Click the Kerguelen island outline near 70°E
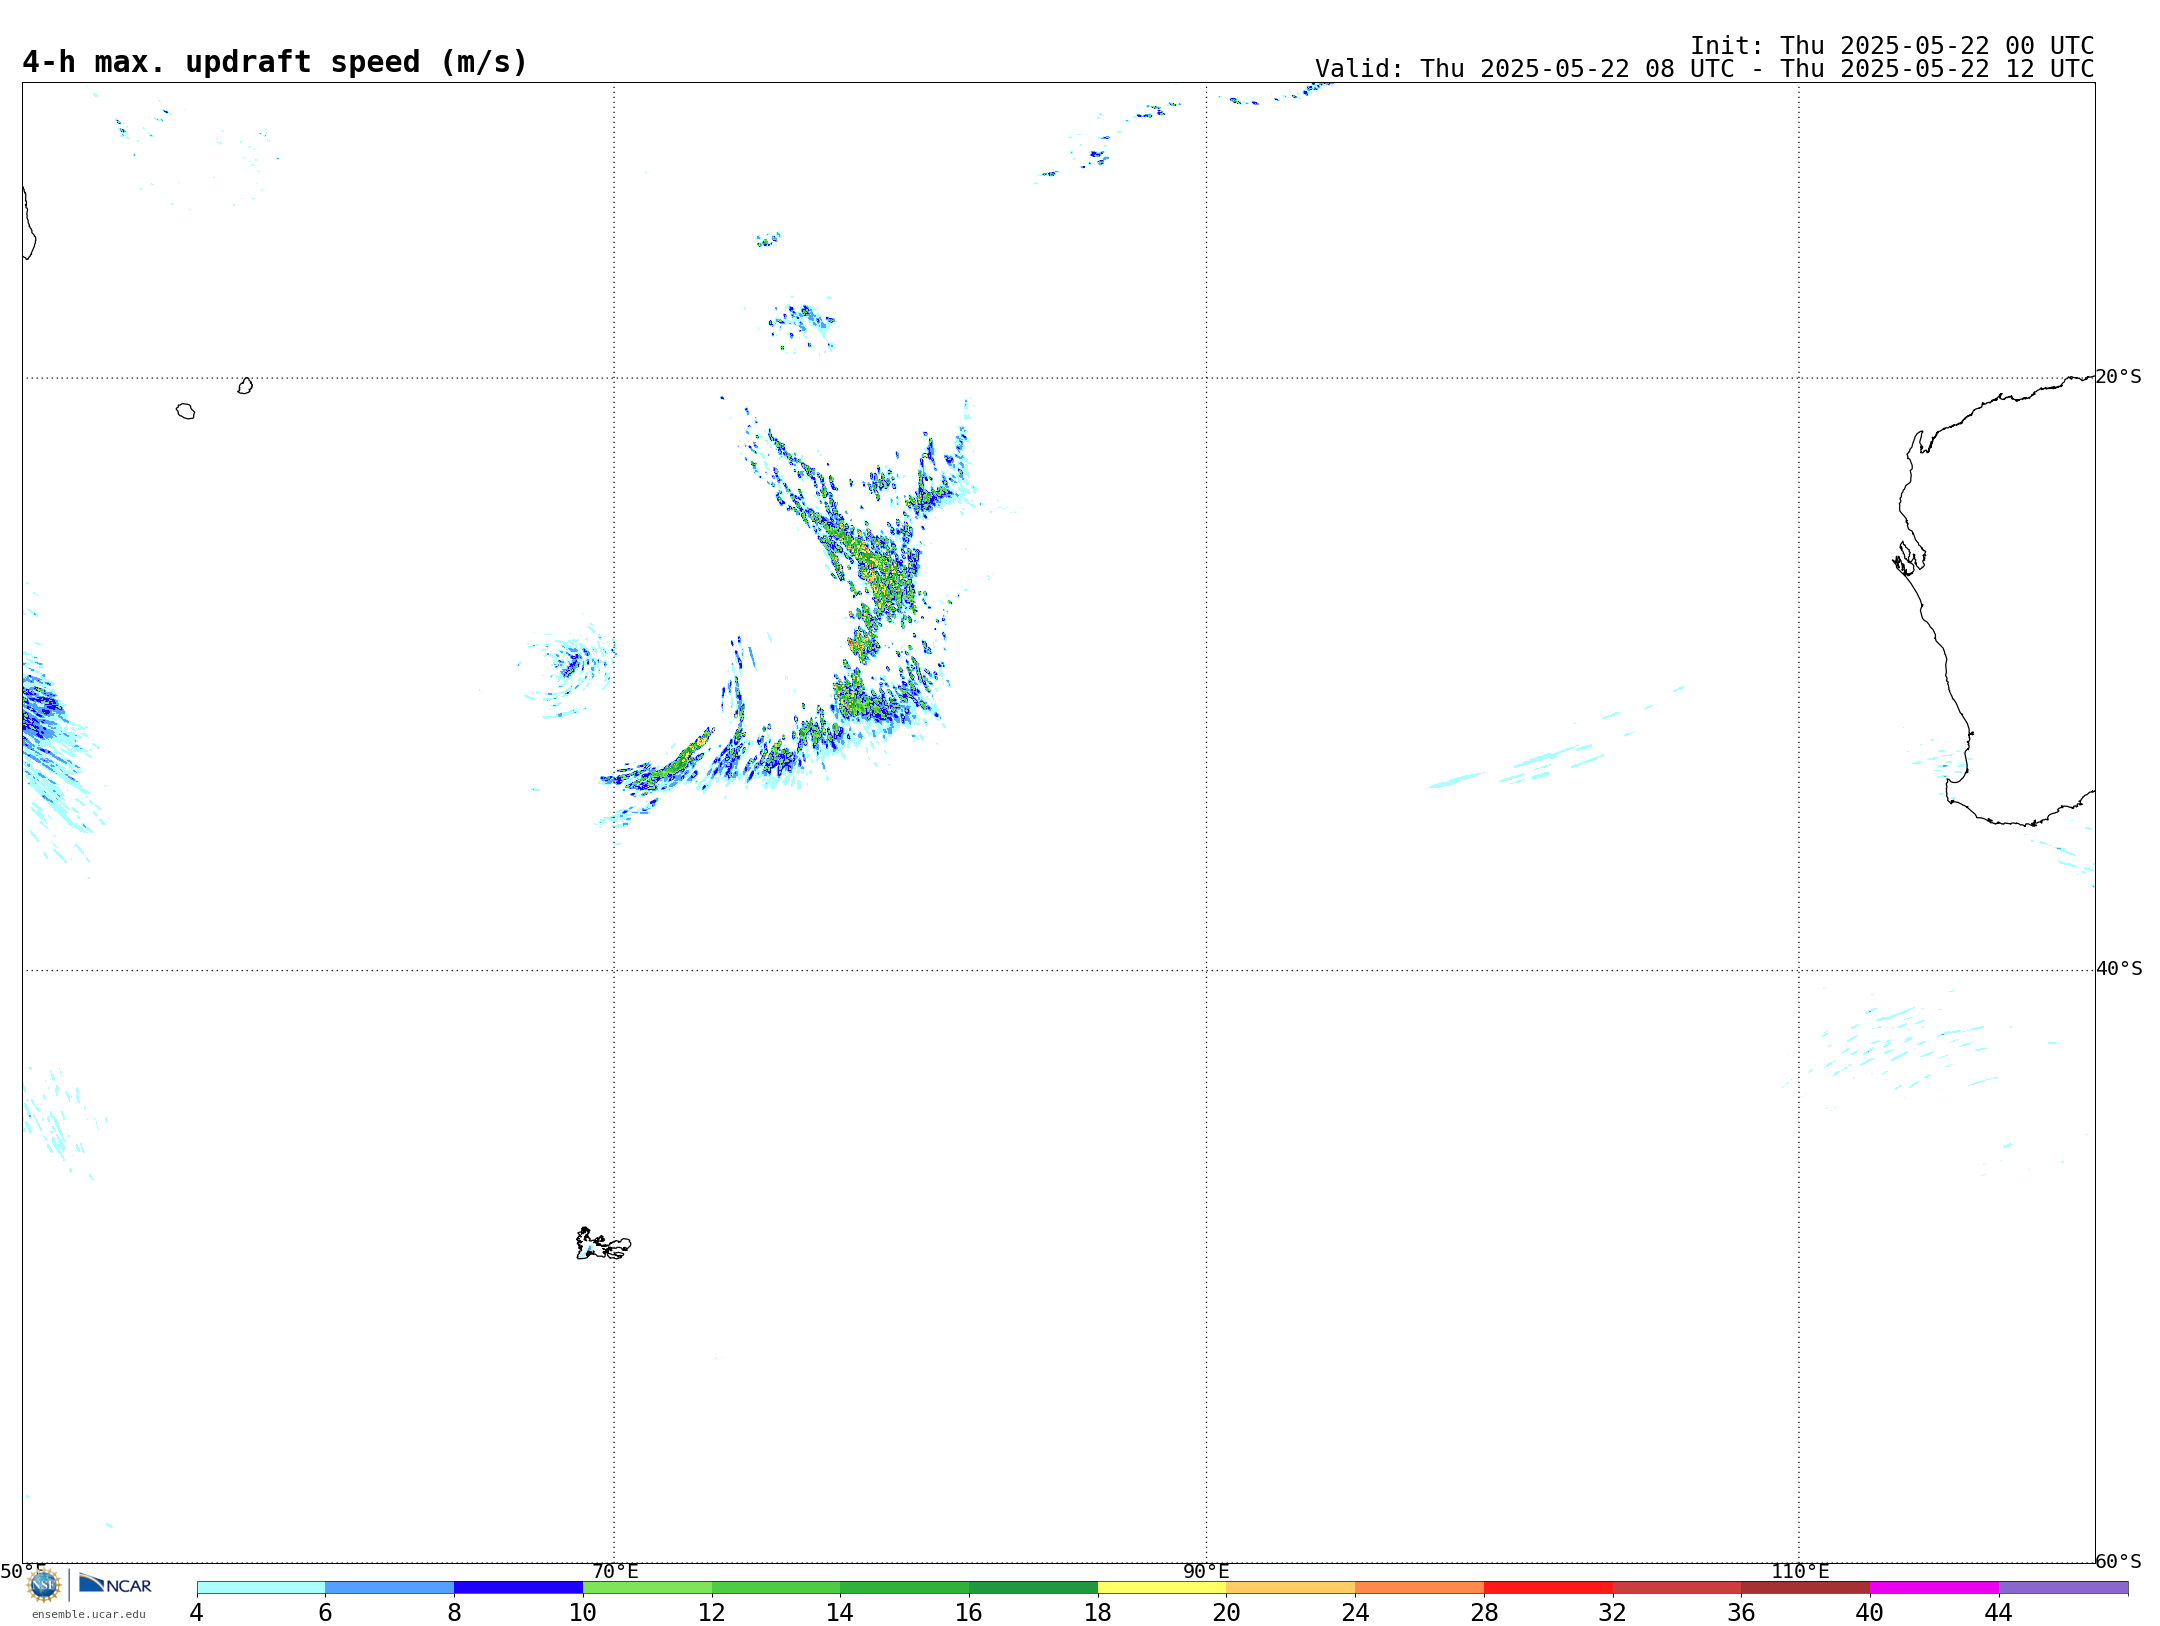The width and height of the screenshot is (2160, 1626). (x=603, y=1243)
